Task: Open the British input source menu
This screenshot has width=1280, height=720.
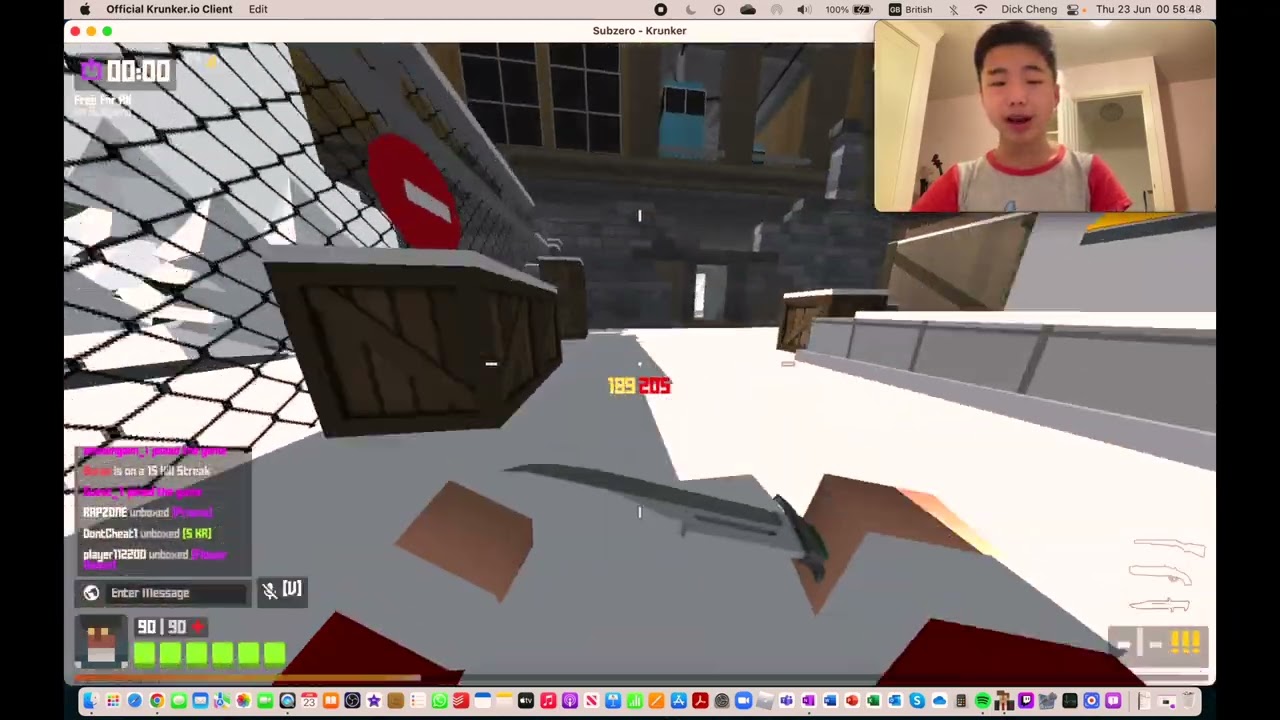Action: 910,9
